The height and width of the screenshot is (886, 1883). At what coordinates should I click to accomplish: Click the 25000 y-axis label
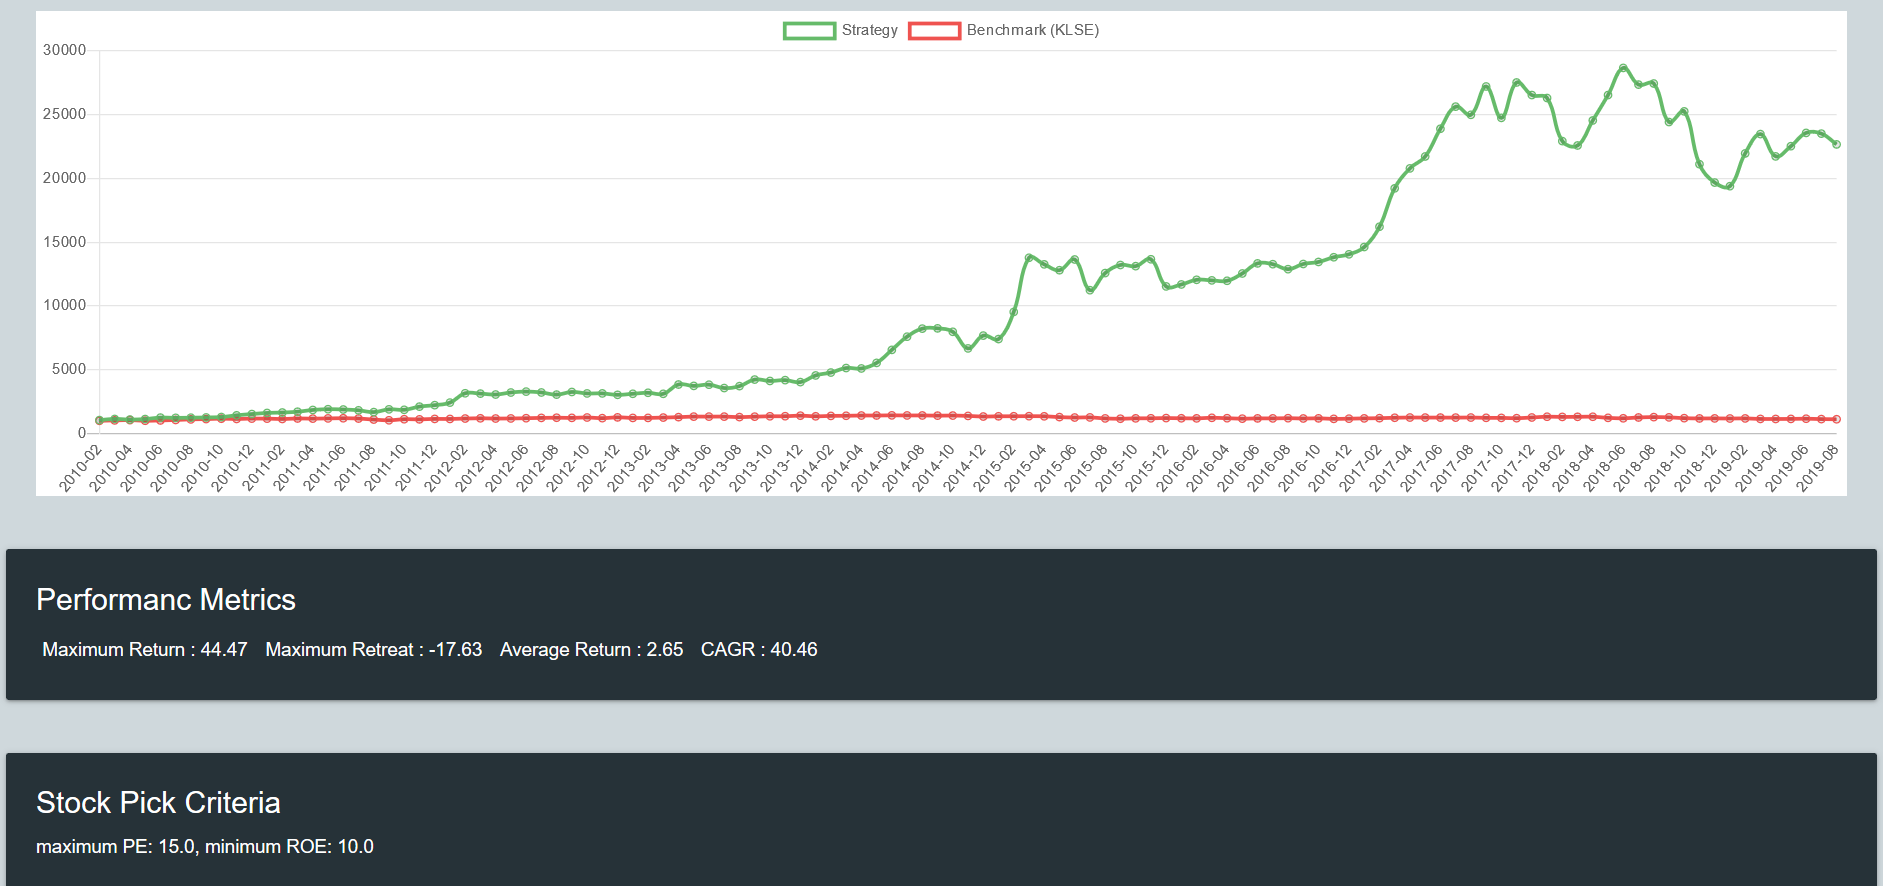click(65, 114)
